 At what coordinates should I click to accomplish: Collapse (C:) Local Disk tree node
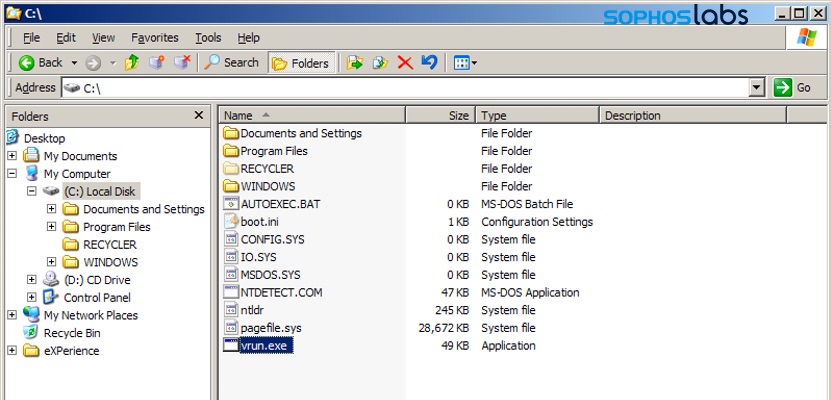tap(32, 191)
